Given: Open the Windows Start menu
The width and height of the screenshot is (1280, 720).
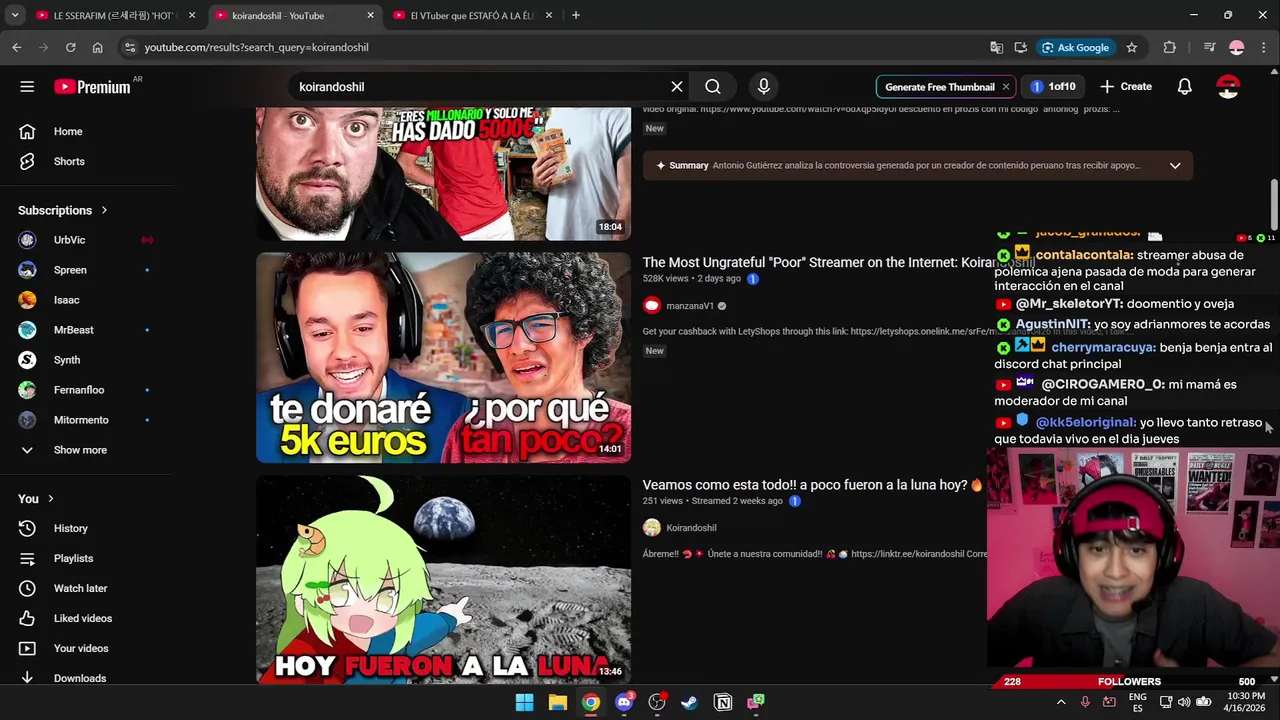Looking at the screenshot, I should (x=524, y=703).
